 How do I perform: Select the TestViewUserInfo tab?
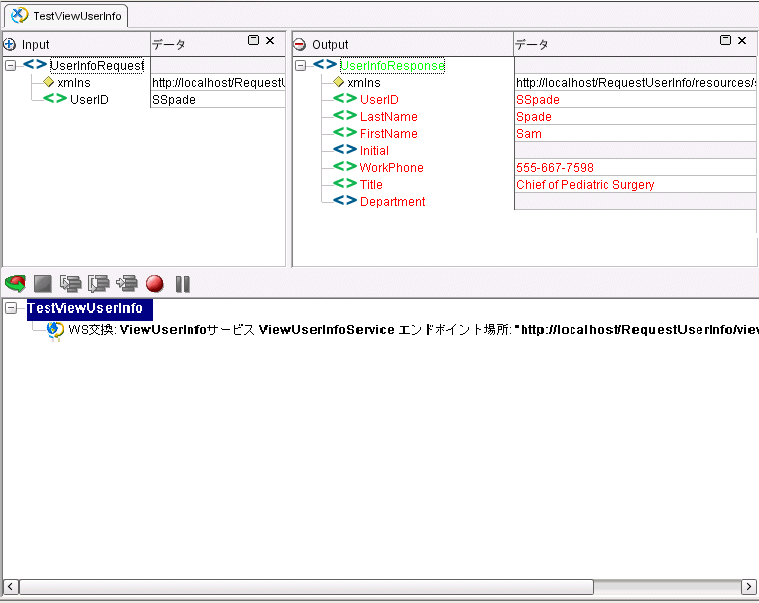pos(66,16)
